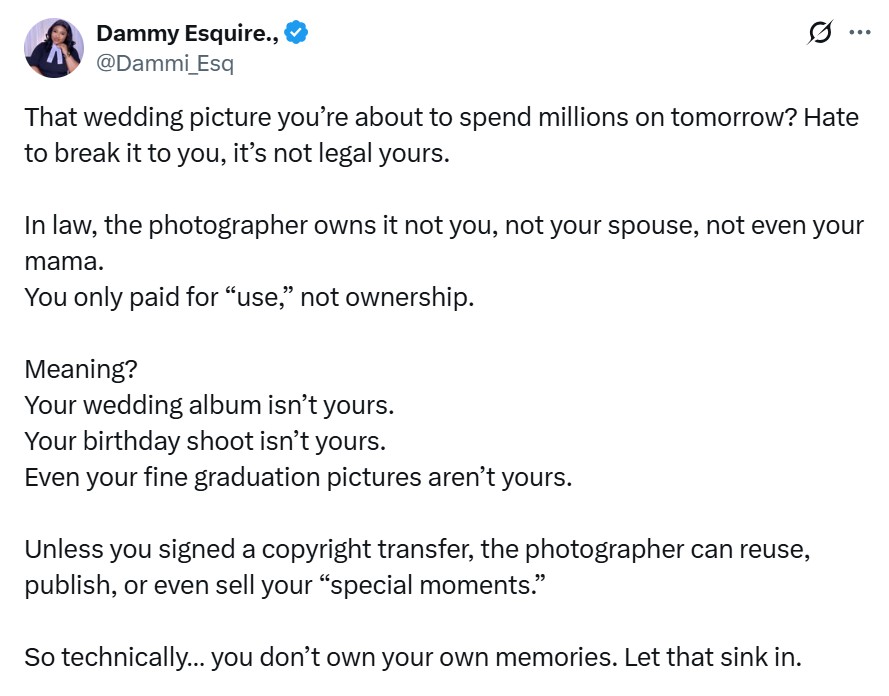The image size is (889, 696).
Task: Click "Your birthday shoot isn't yours."
Action: tap(205, 441)
